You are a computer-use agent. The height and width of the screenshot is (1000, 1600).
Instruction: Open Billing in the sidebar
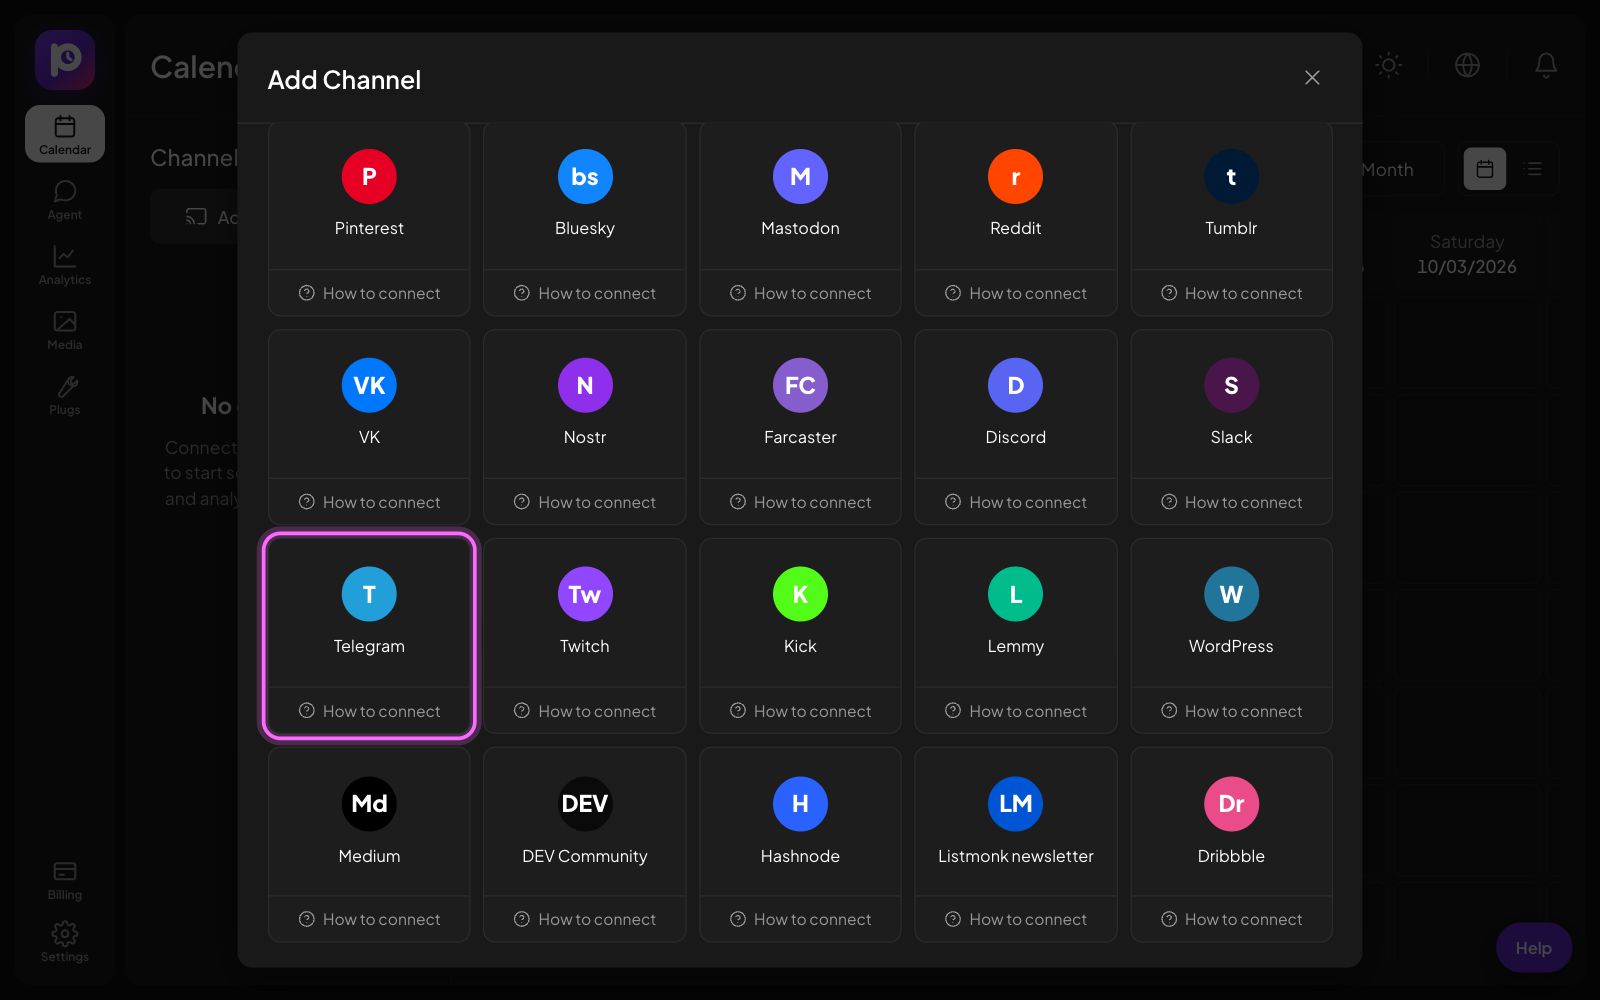coord(65,880)
